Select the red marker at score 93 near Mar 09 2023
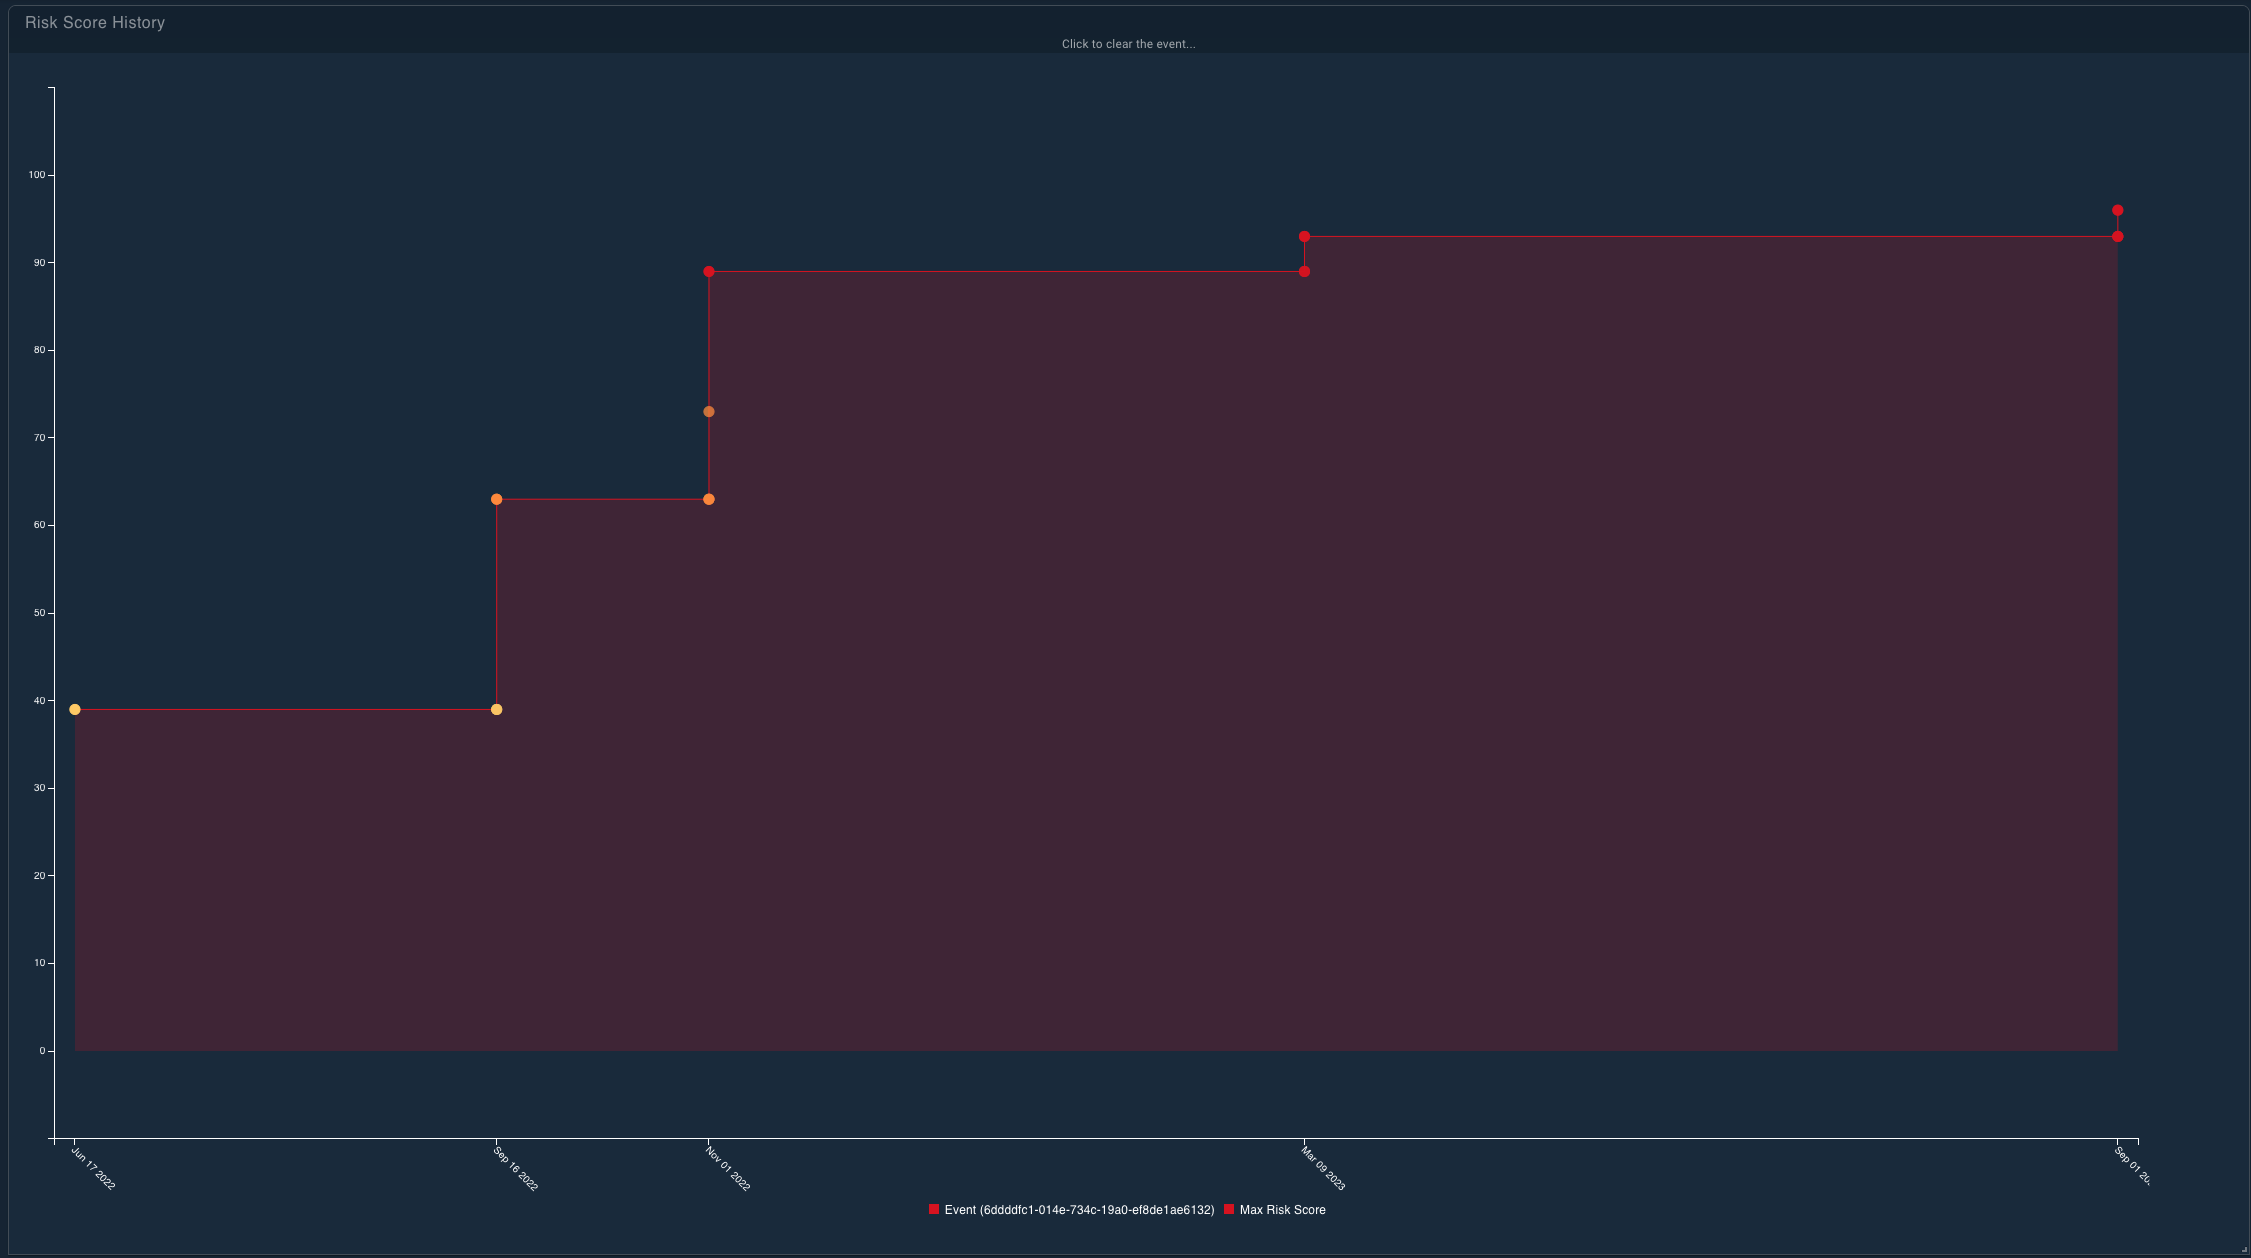This screenshot has width=2251, height=1258. (x=1304, y=236)
